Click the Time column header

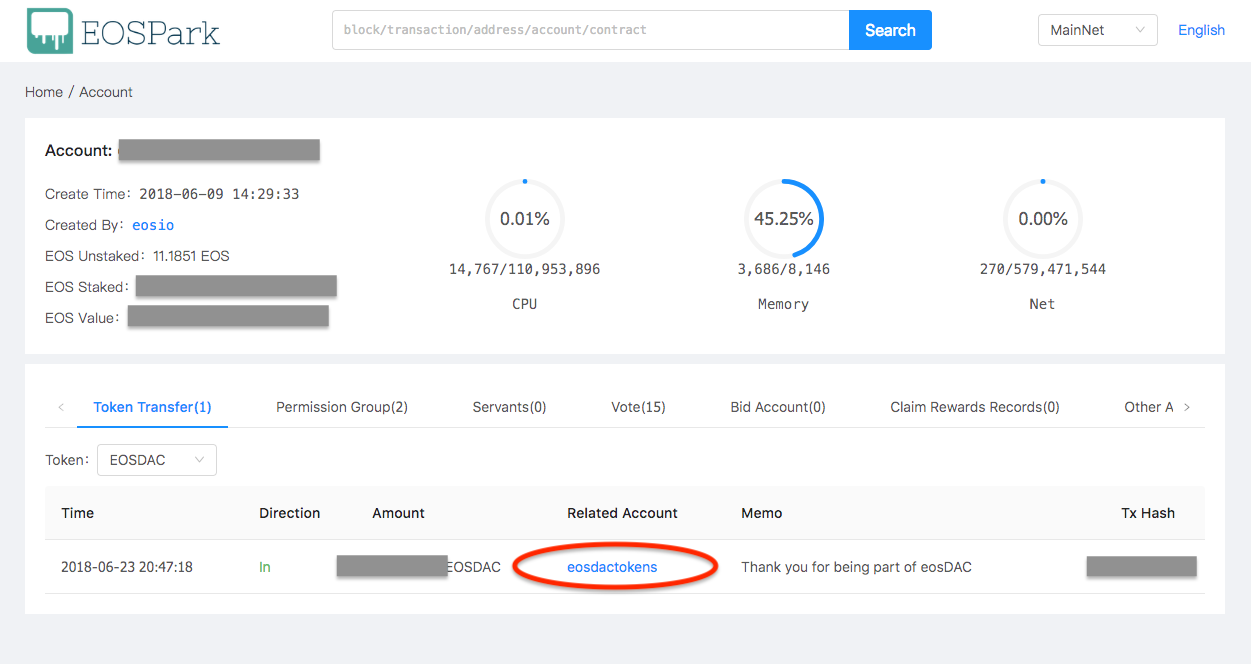[77, 513]
